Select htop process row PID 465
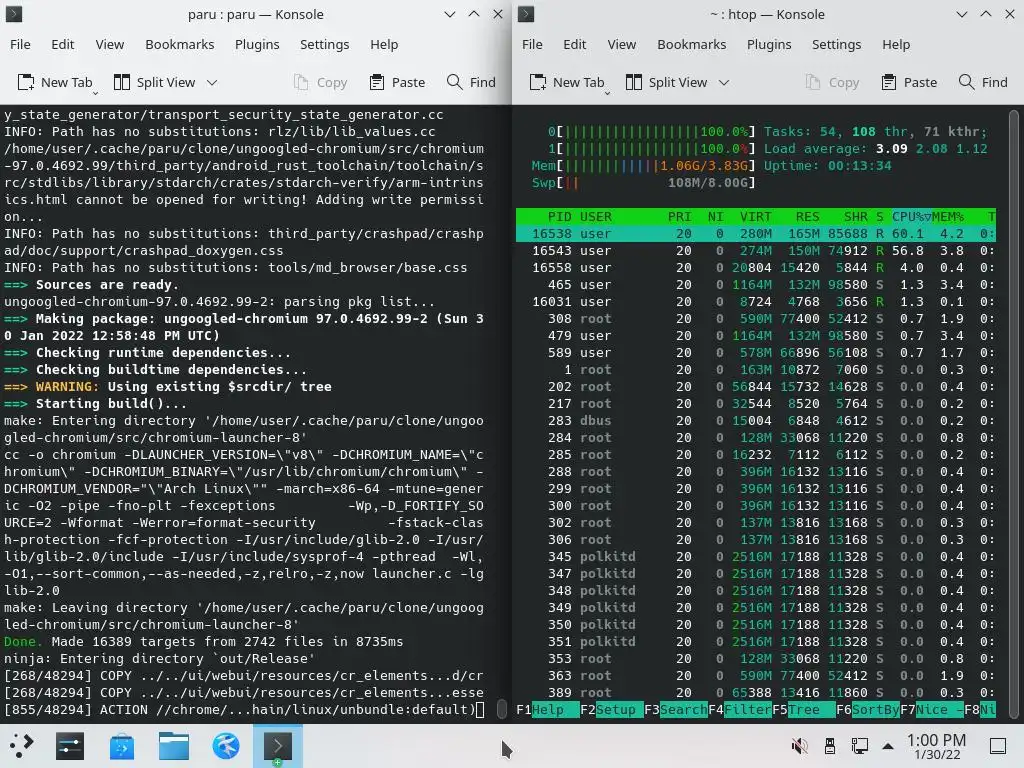 tap(756, 285)
